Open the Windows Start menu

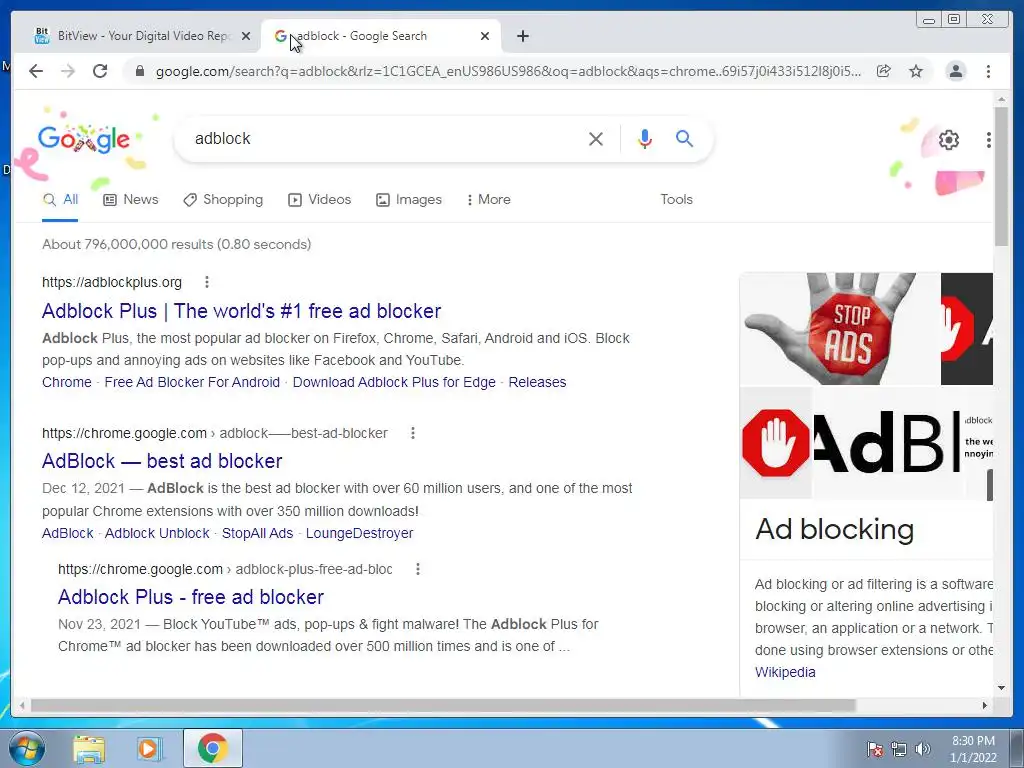coord(26,748)
